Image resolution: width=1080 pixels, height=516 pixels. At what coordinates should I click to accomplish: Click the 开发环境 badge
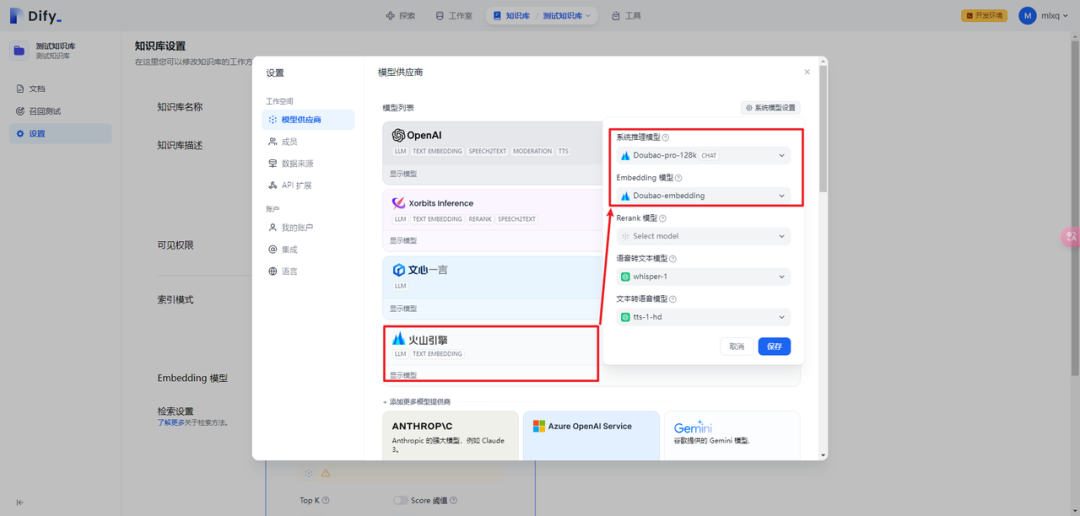pyautogui.click(x=984, y=15)
